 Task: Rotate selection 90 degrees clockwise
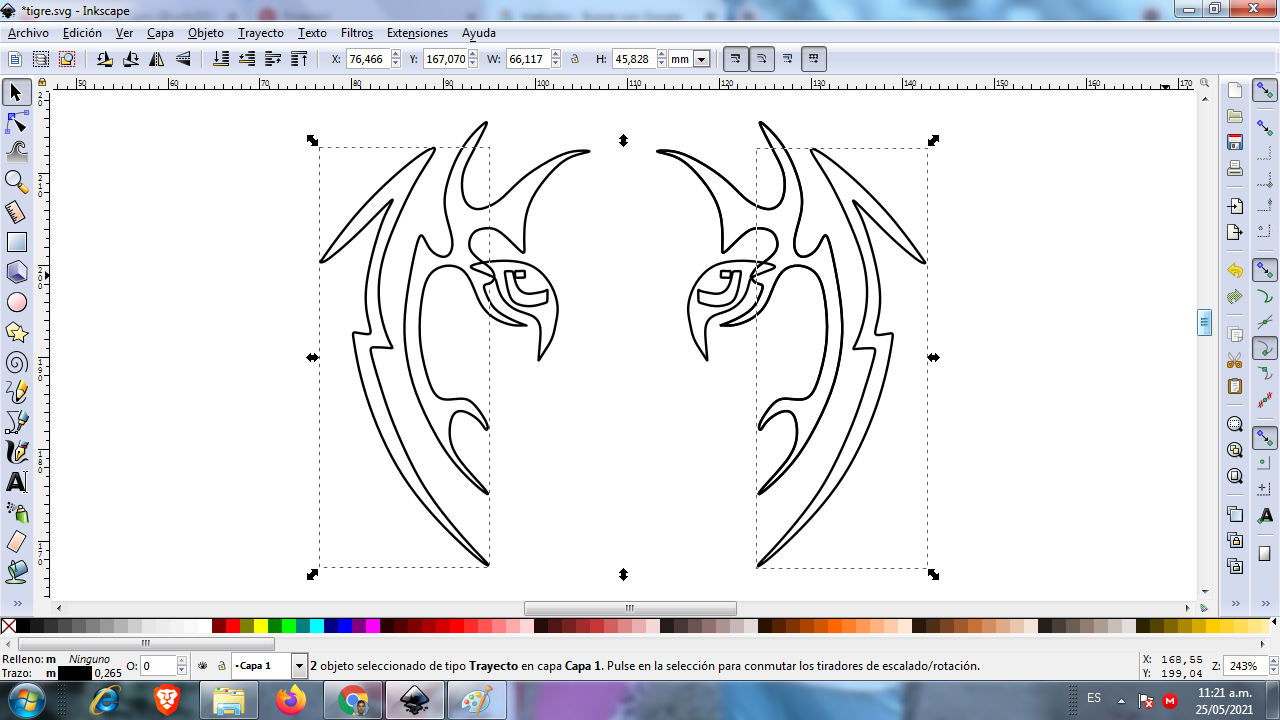(130, 59)
